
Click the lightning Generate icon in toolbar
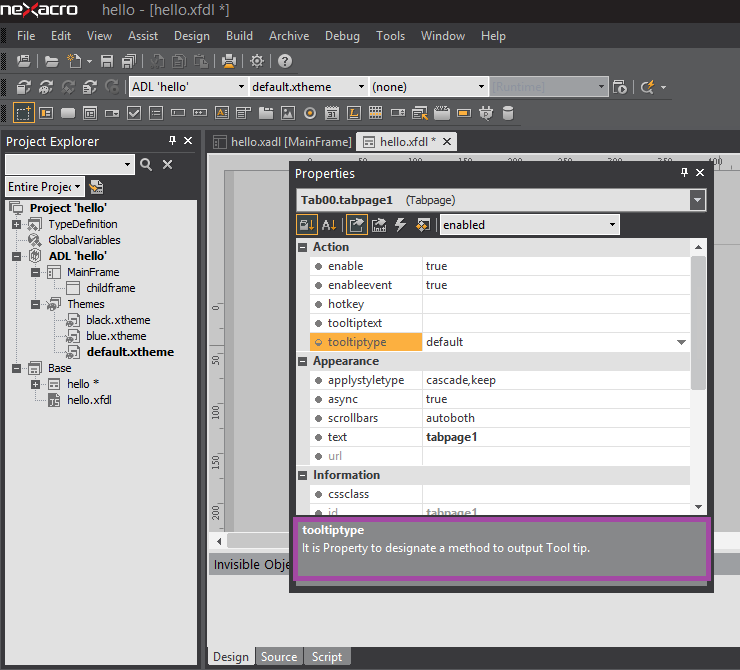[648, 87]
